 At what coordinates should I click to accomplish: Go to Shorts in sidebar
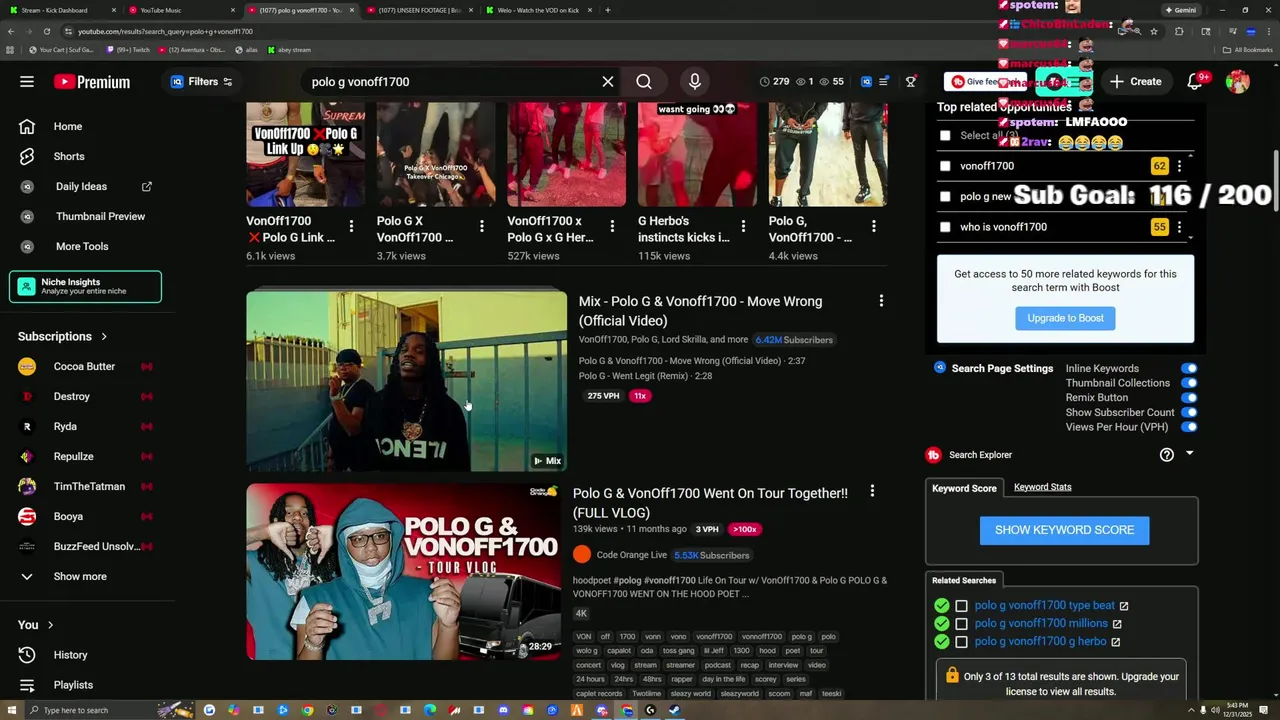coord(69,156)
